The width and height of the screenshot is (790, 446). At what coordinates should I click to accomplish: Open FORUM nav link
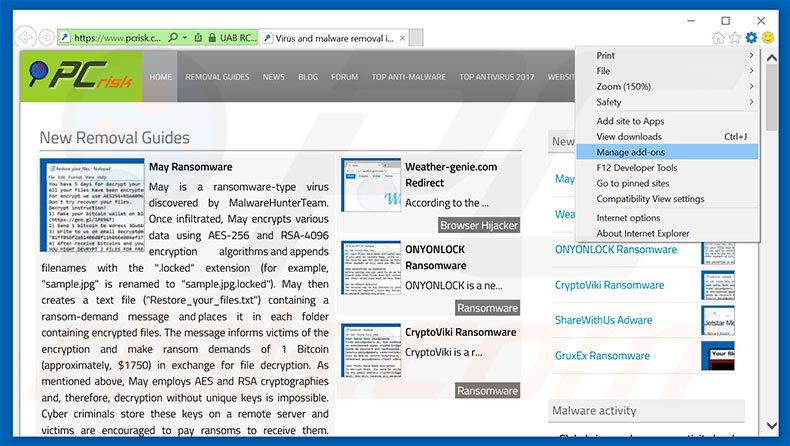345,77
